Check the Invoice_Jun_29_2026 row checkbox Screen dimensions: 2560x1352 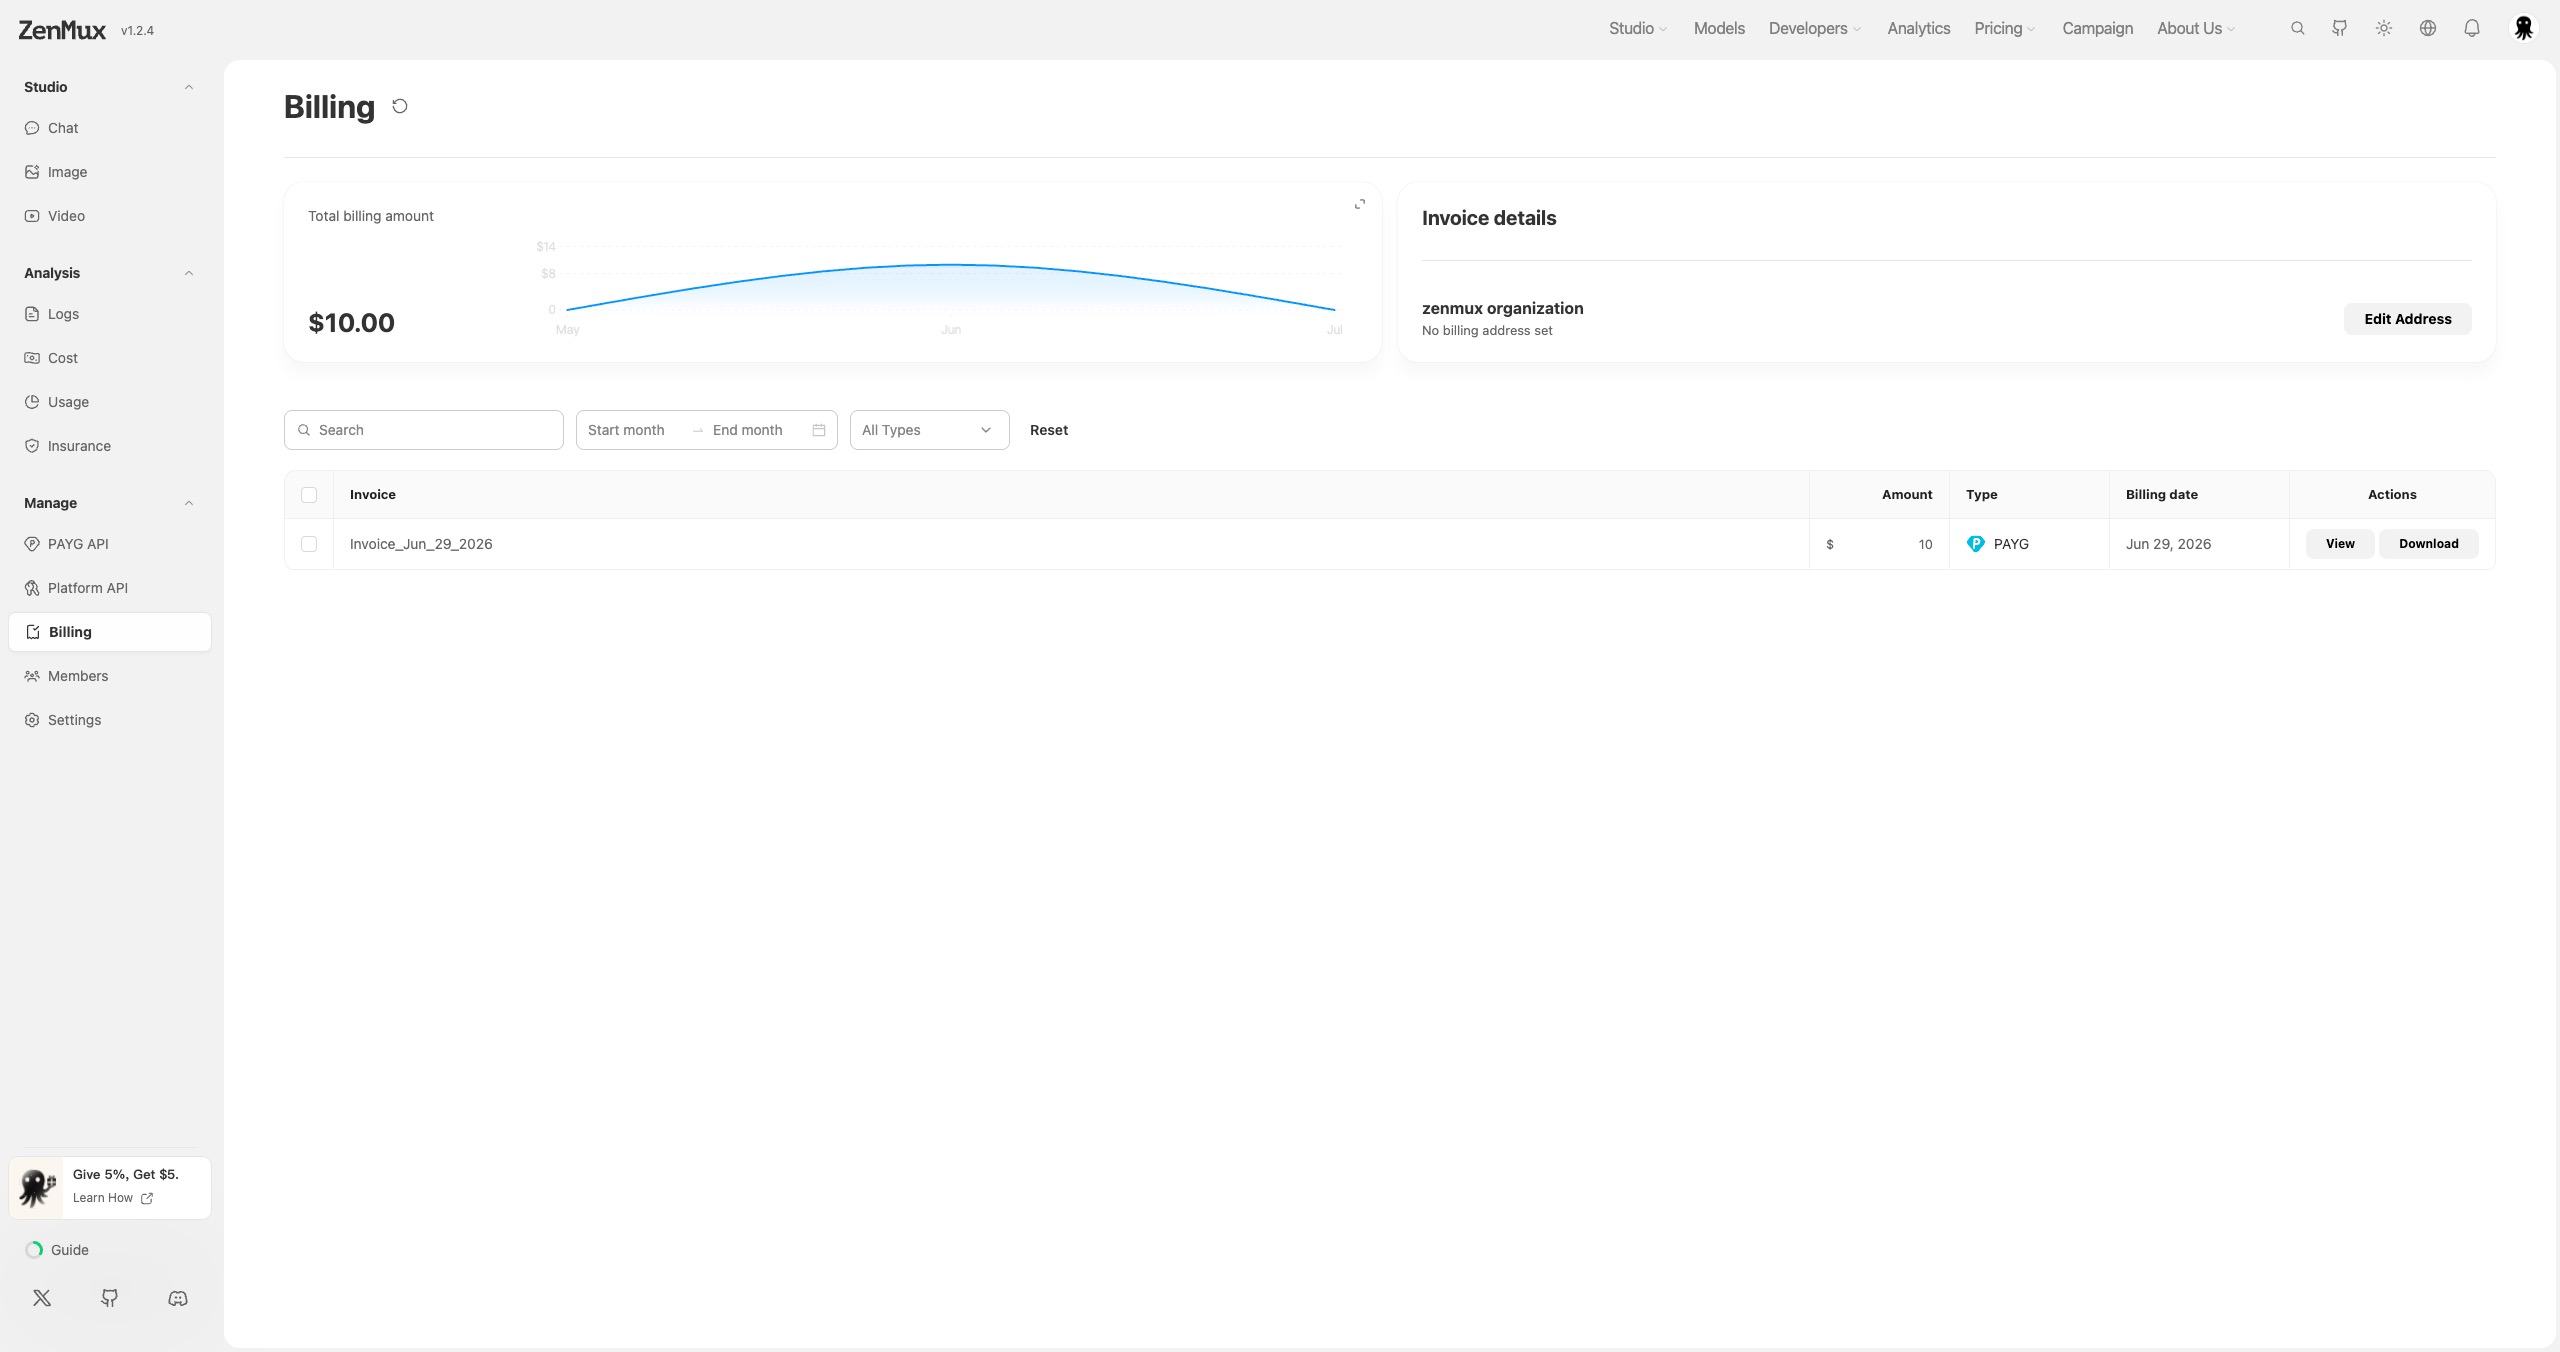pyautogui.click(x=309, y=544)
